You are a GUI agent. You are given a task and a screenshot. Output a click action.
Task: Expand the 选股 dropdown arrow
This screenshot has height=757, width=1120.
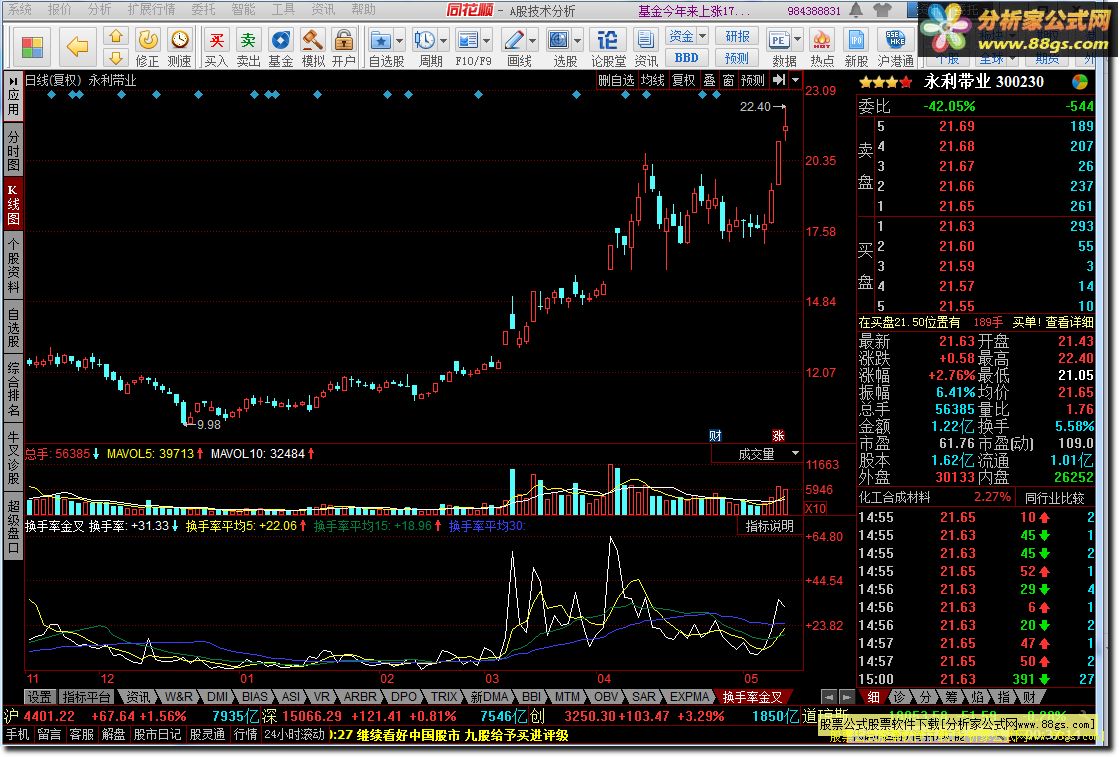point(578,40)
